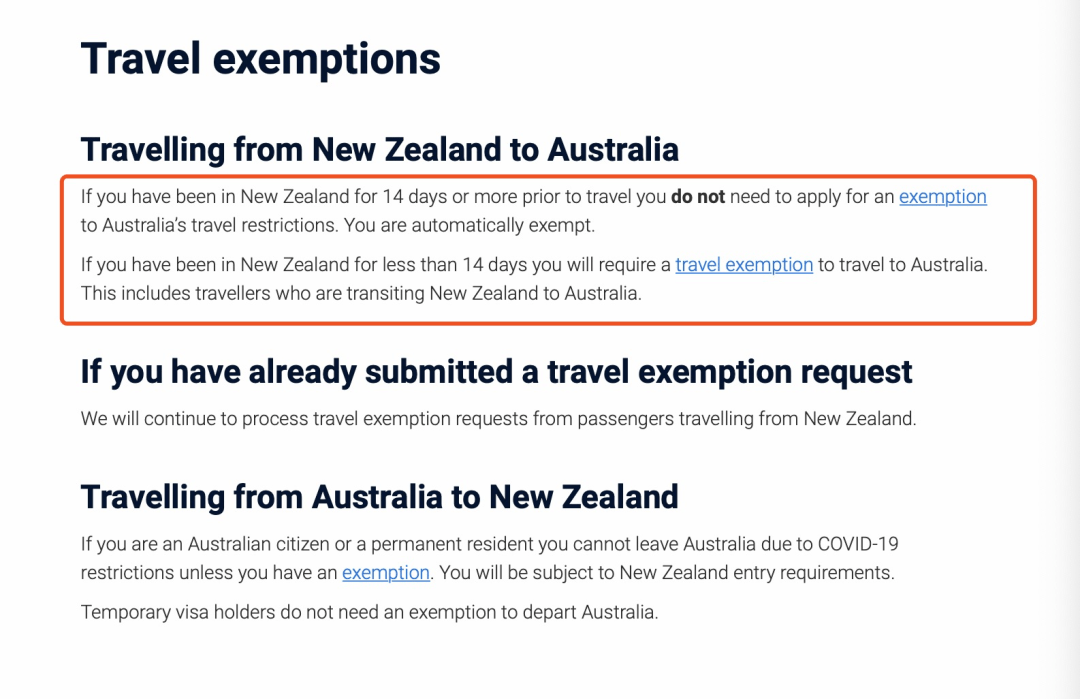Click the "Travelling from New Zealand to Australia" heading

point(379,150)
